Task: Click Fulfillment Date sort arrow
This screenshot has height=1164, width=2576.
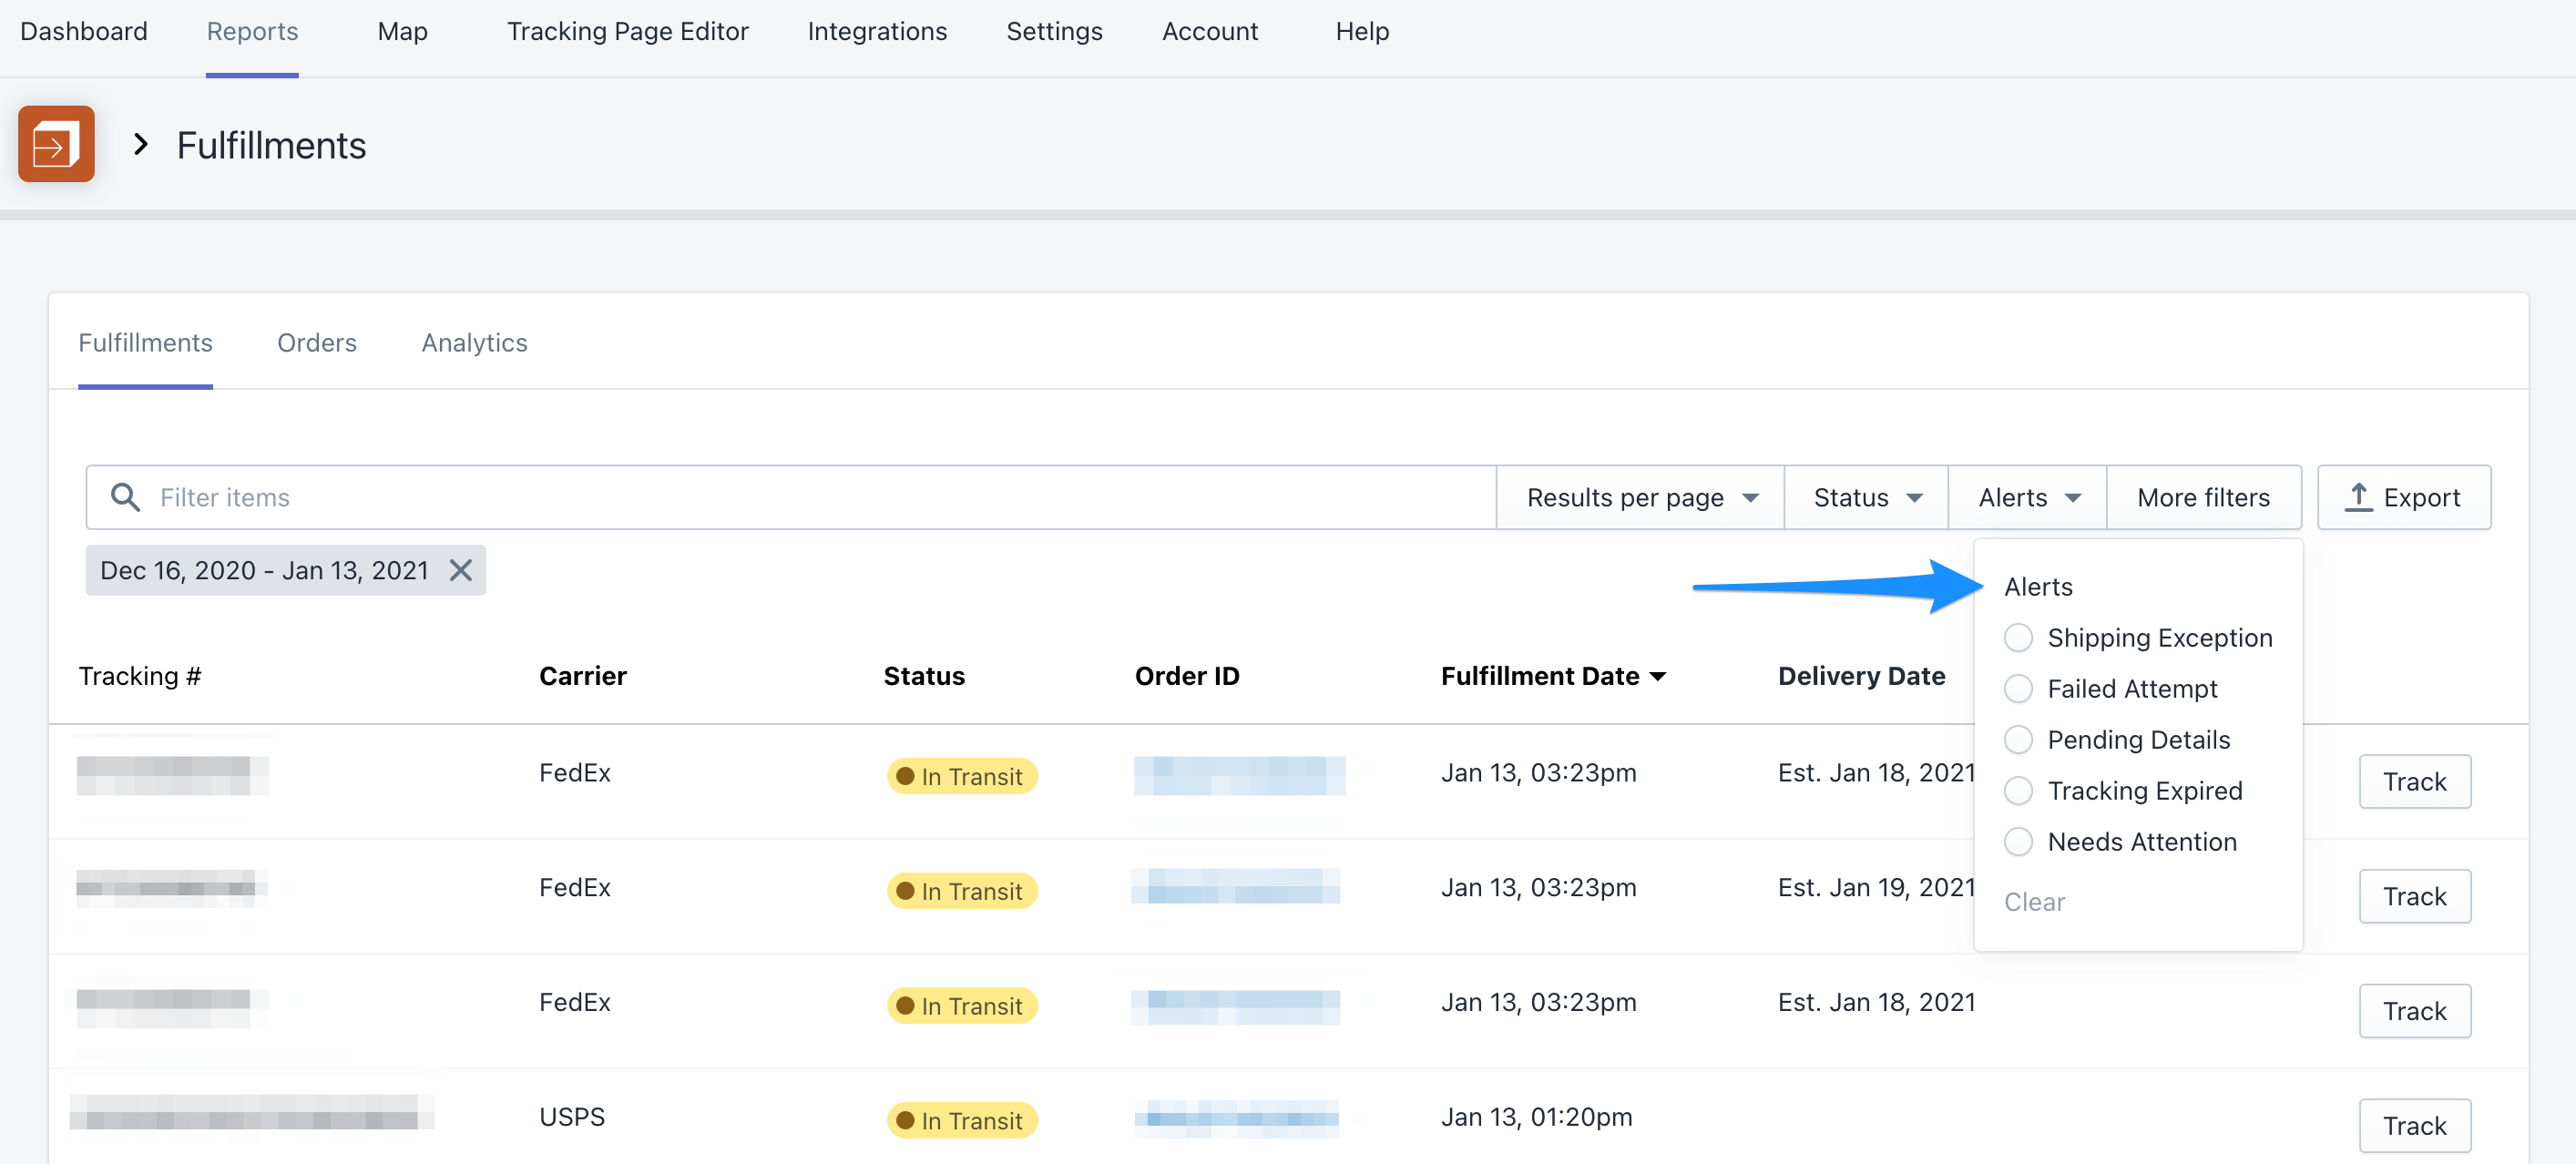Action: point(1658,677)
